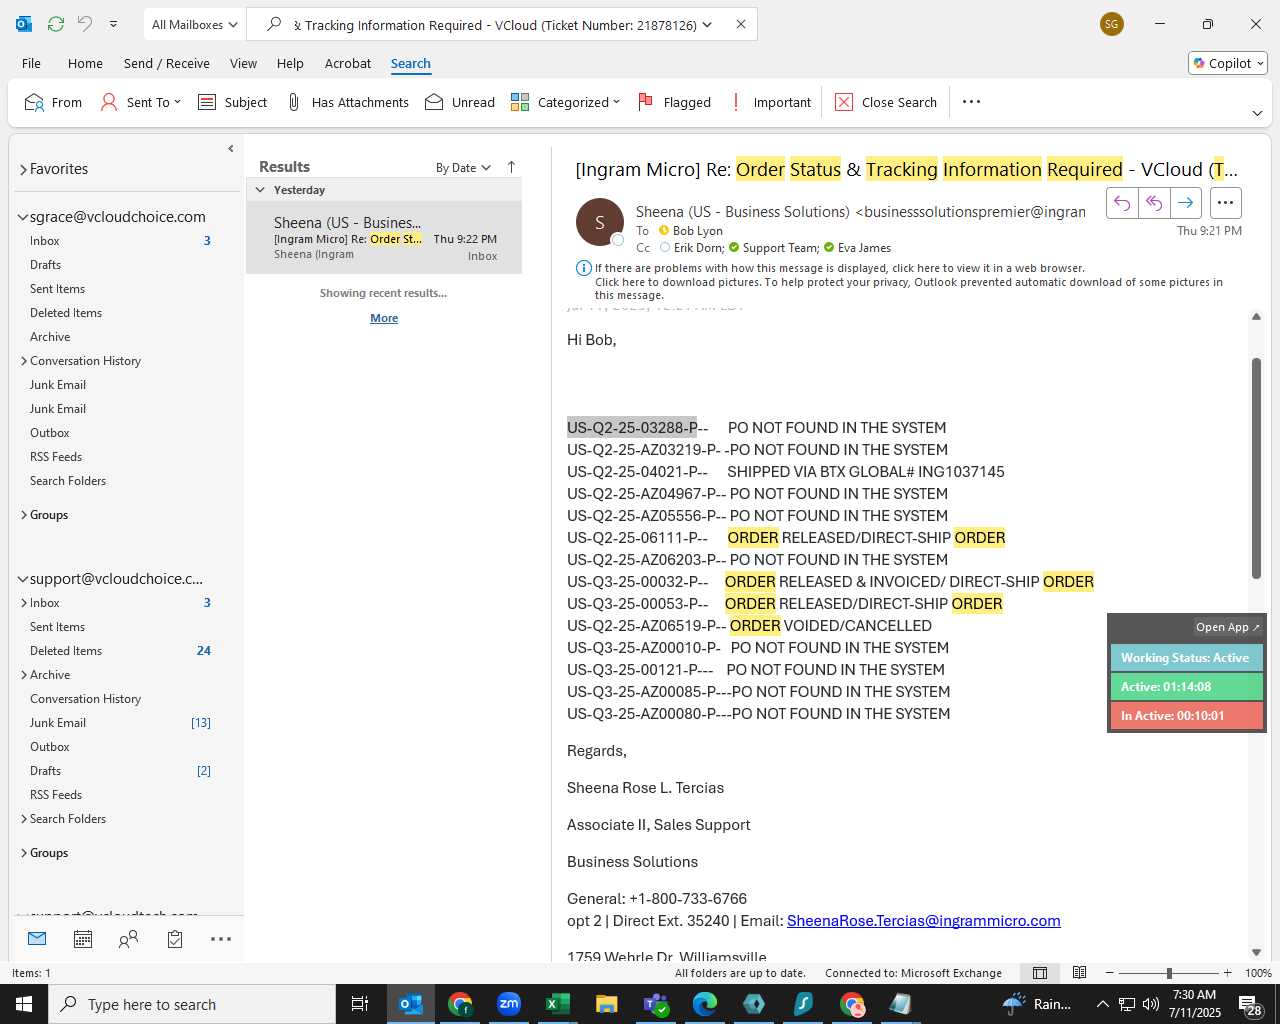The width and height of the screenshot is (1280, 1024).
Task: Open the search box options chevron
Action: pos(707,25)
